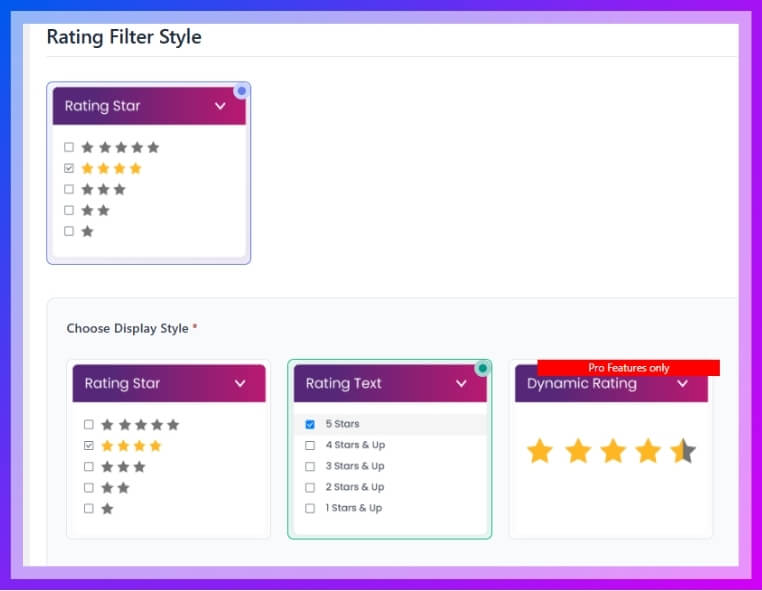Click the five gray stars row in top preview

point(120,147)
